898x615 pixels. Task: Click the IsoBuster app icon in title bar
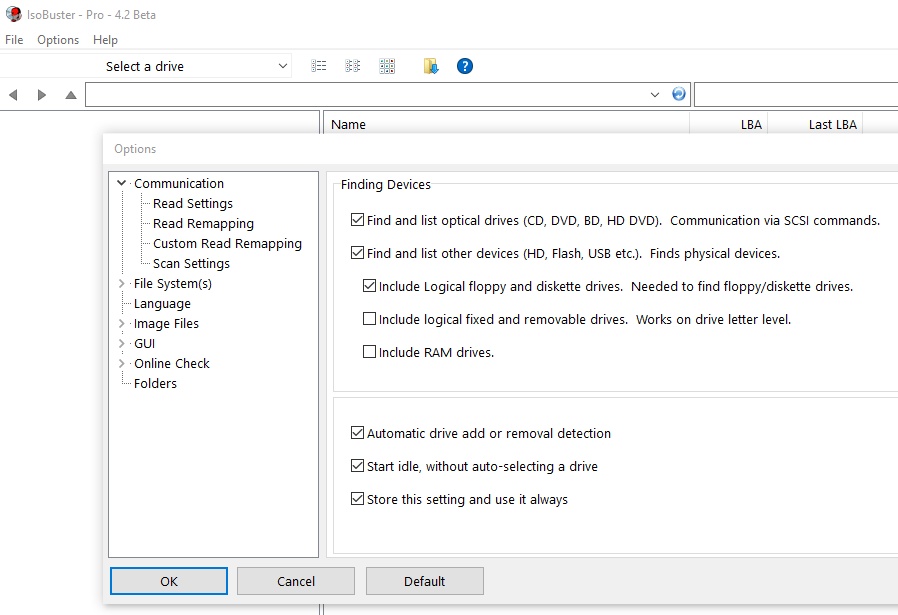(x=13, y=14)
